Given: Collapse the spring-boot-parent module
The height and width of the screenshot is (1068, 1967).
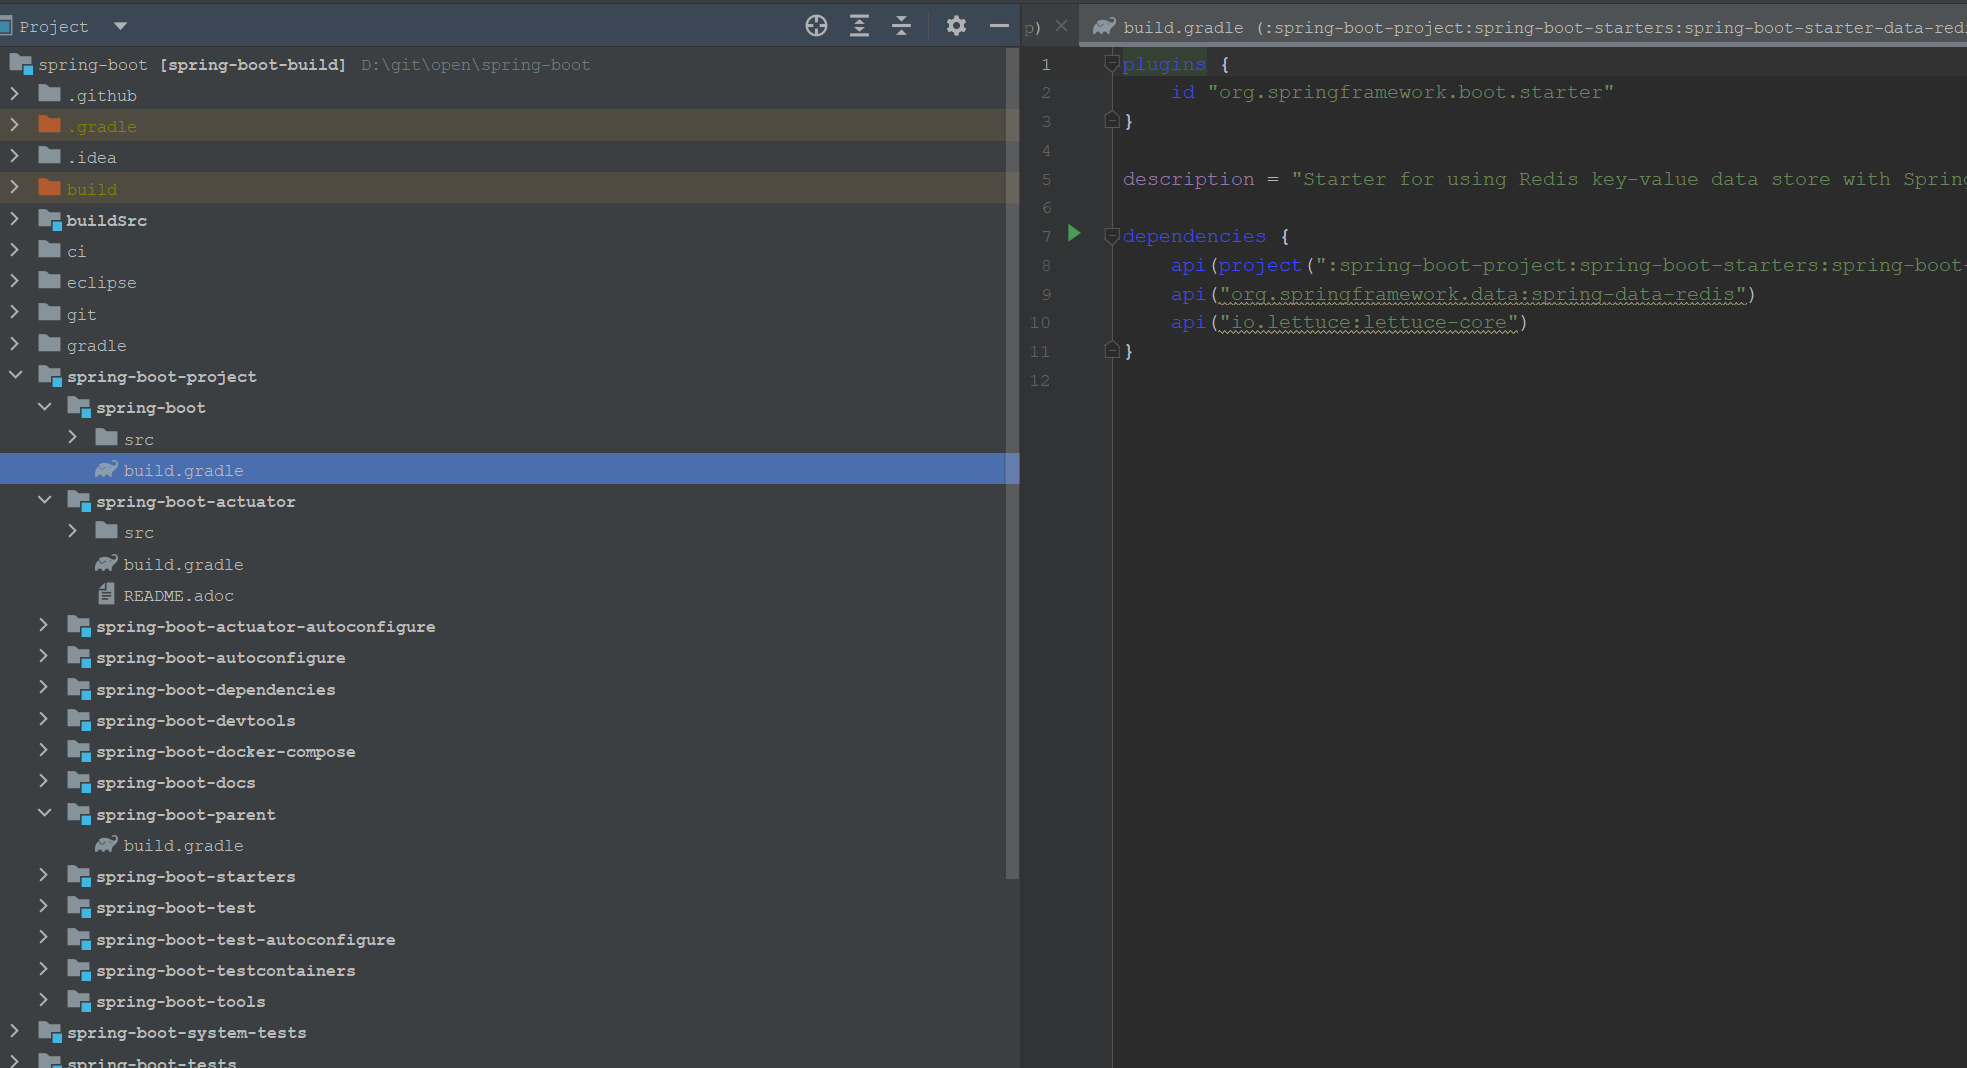Looking at the screenshot, I should coord(44,813).
